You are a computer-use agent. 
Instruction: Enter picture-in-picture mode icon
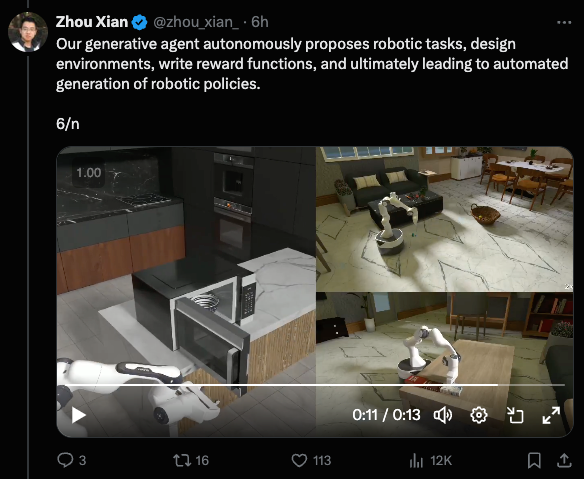(515, 415)
